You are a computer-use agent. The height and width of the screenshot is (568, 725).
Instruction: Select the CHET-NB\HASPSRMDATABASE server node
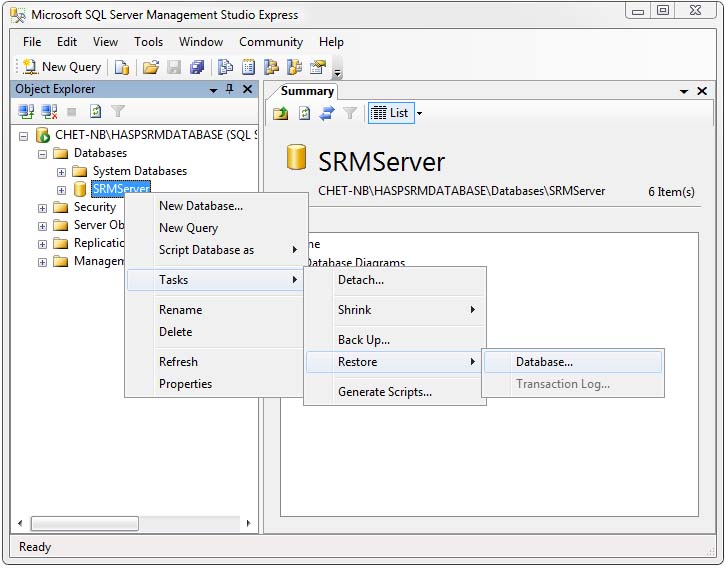click(156, 135)
